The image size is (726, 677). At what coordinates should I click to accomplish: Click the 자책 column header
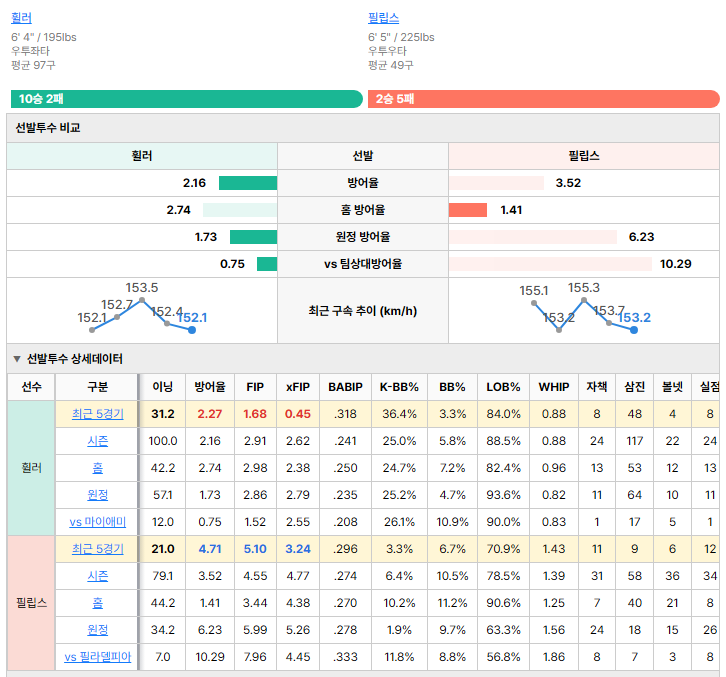[597, 387]
